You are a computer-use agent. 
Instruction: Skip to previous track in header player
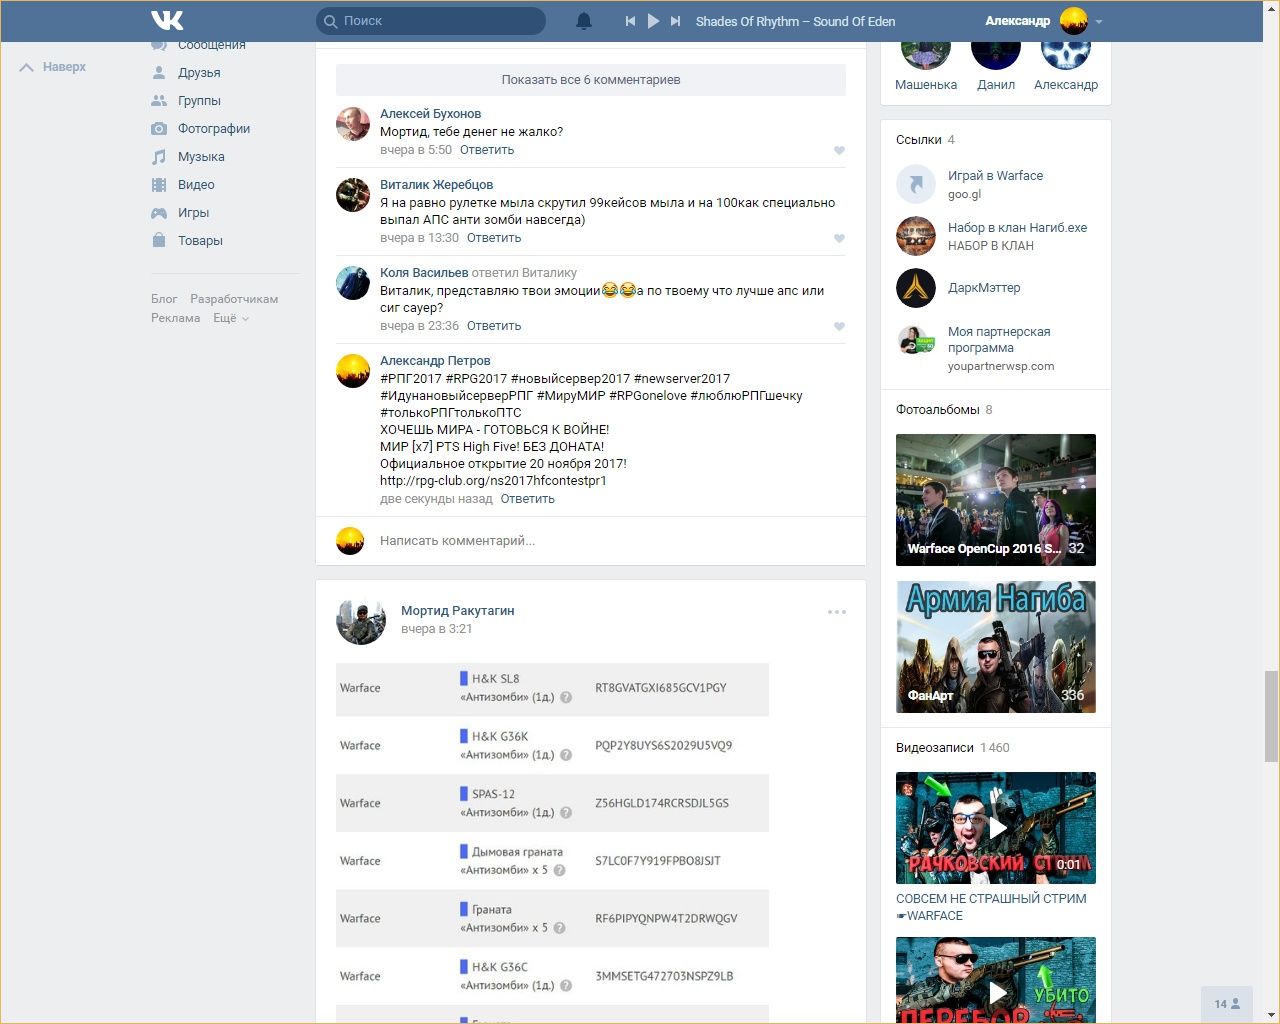[630, 21]
